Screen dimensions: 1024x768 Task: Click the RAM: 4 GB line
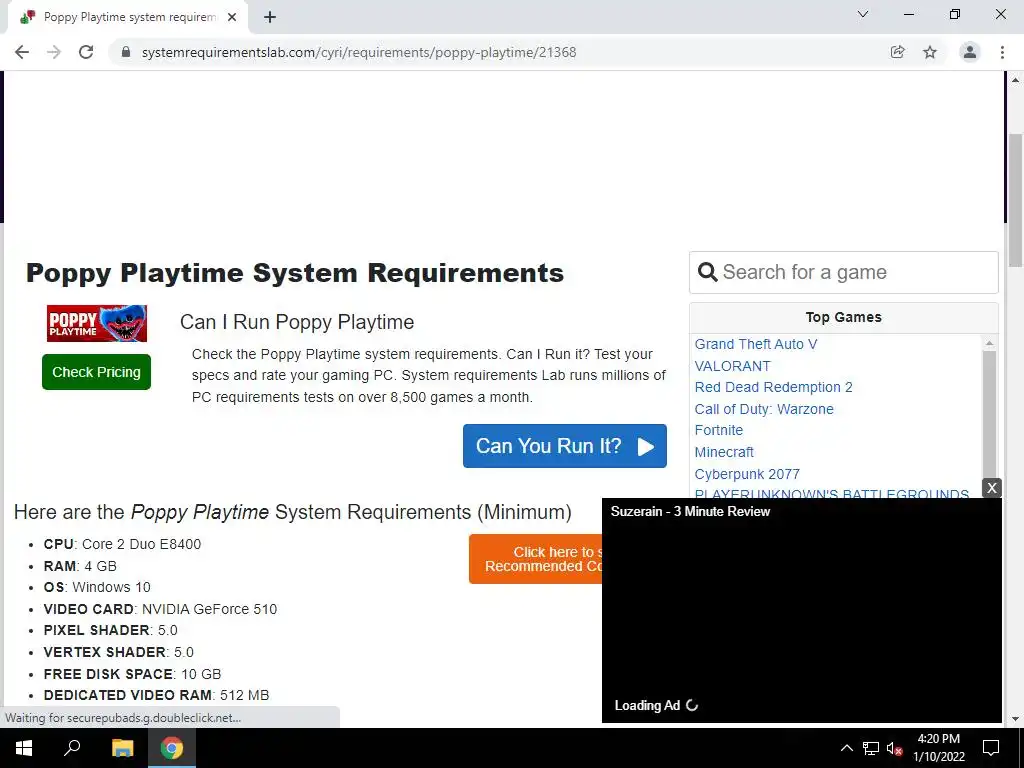[80, 566]
